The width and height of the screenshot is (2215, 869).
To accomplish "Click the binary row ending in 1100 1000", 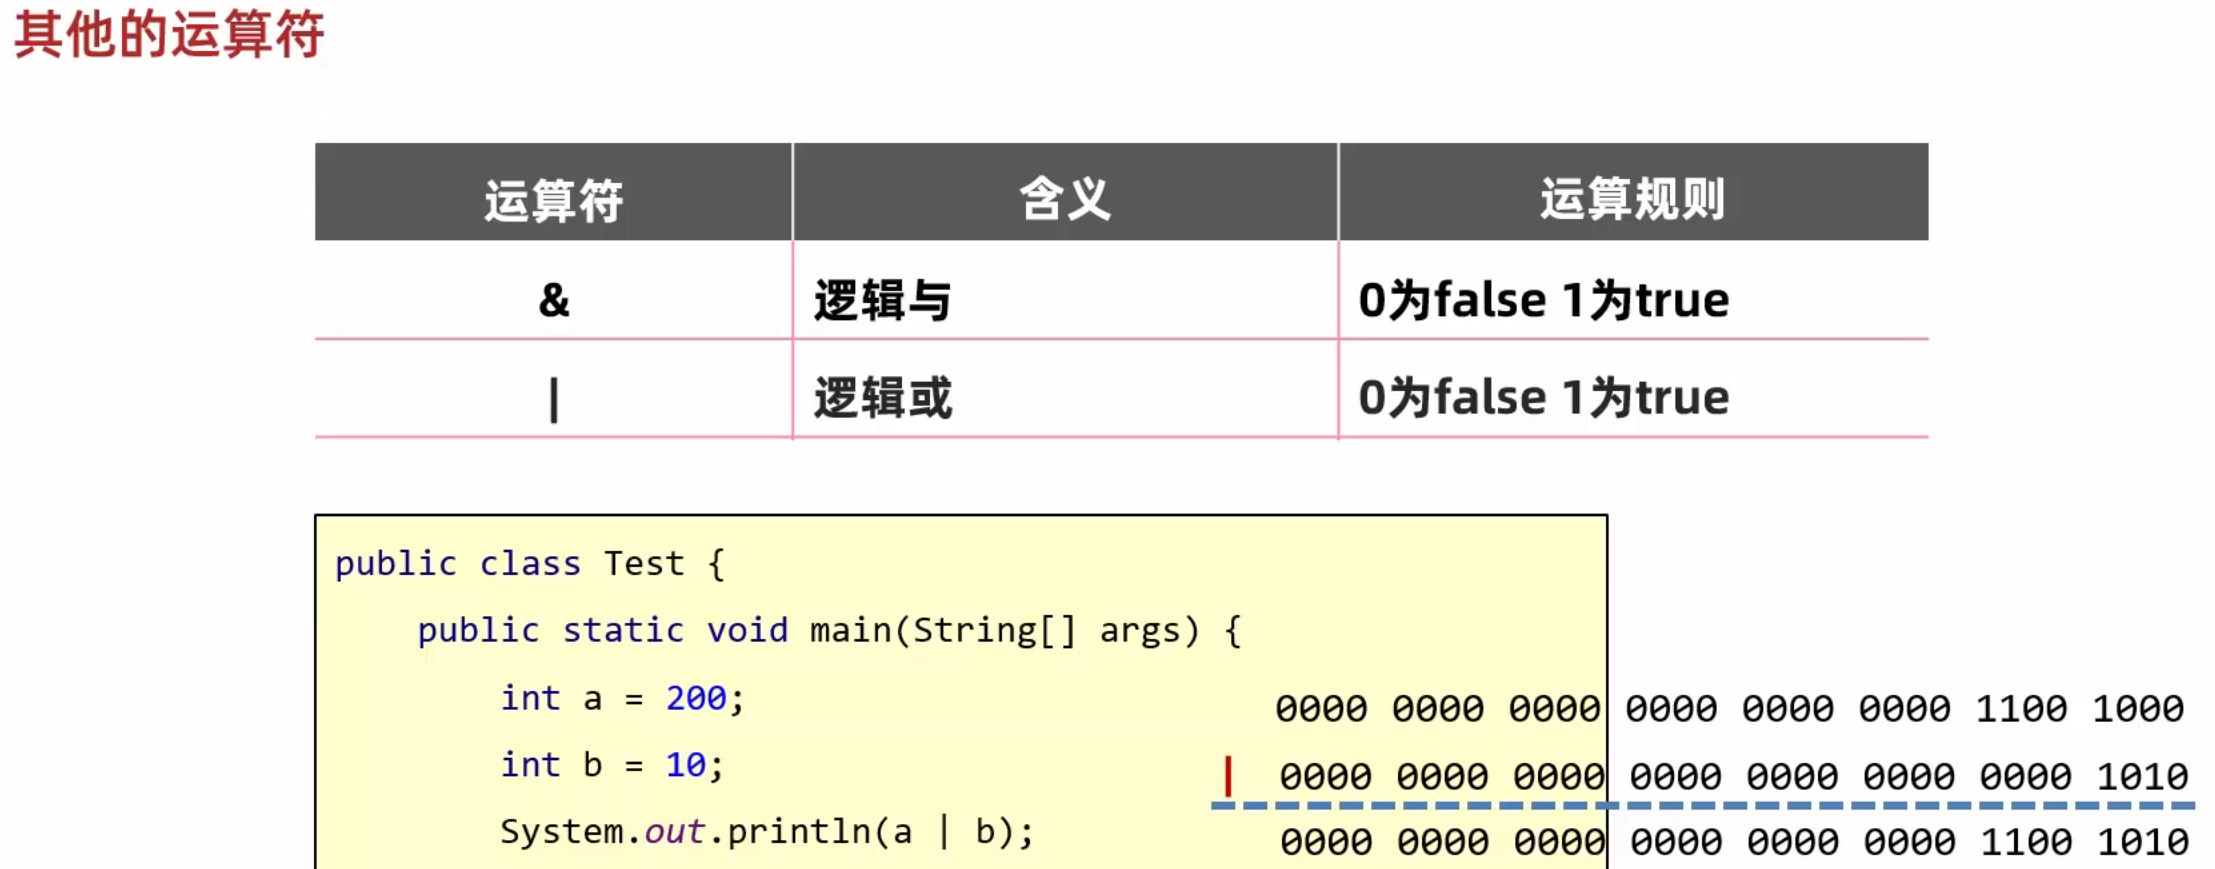I will click(x=1729, y=709).
